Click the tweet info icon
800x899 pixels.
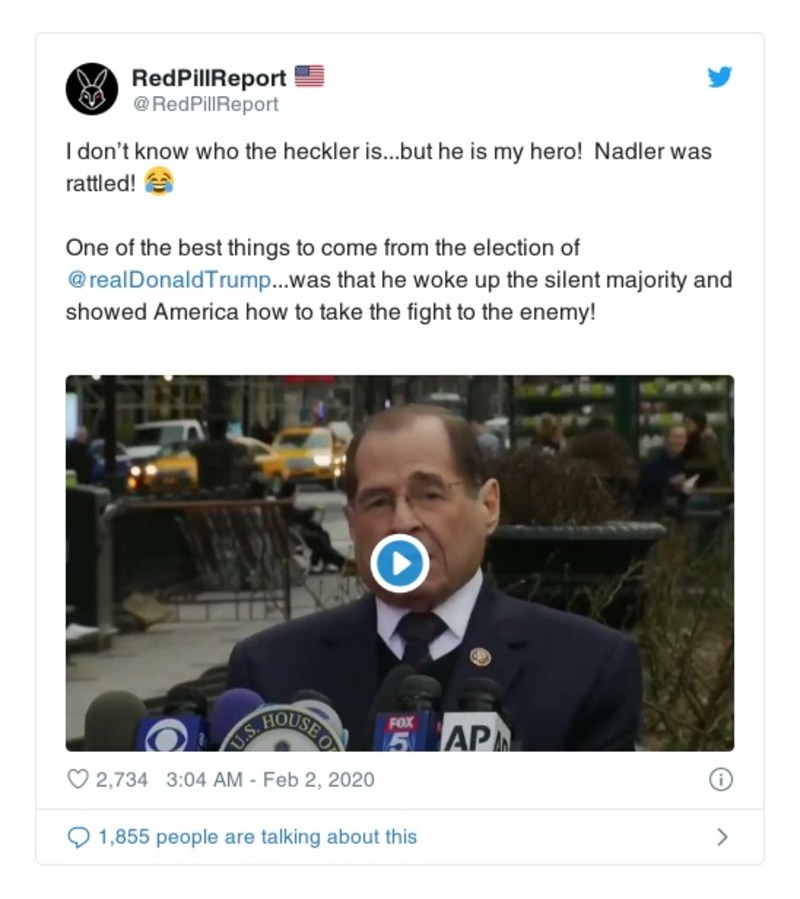[x=720, y=780]
